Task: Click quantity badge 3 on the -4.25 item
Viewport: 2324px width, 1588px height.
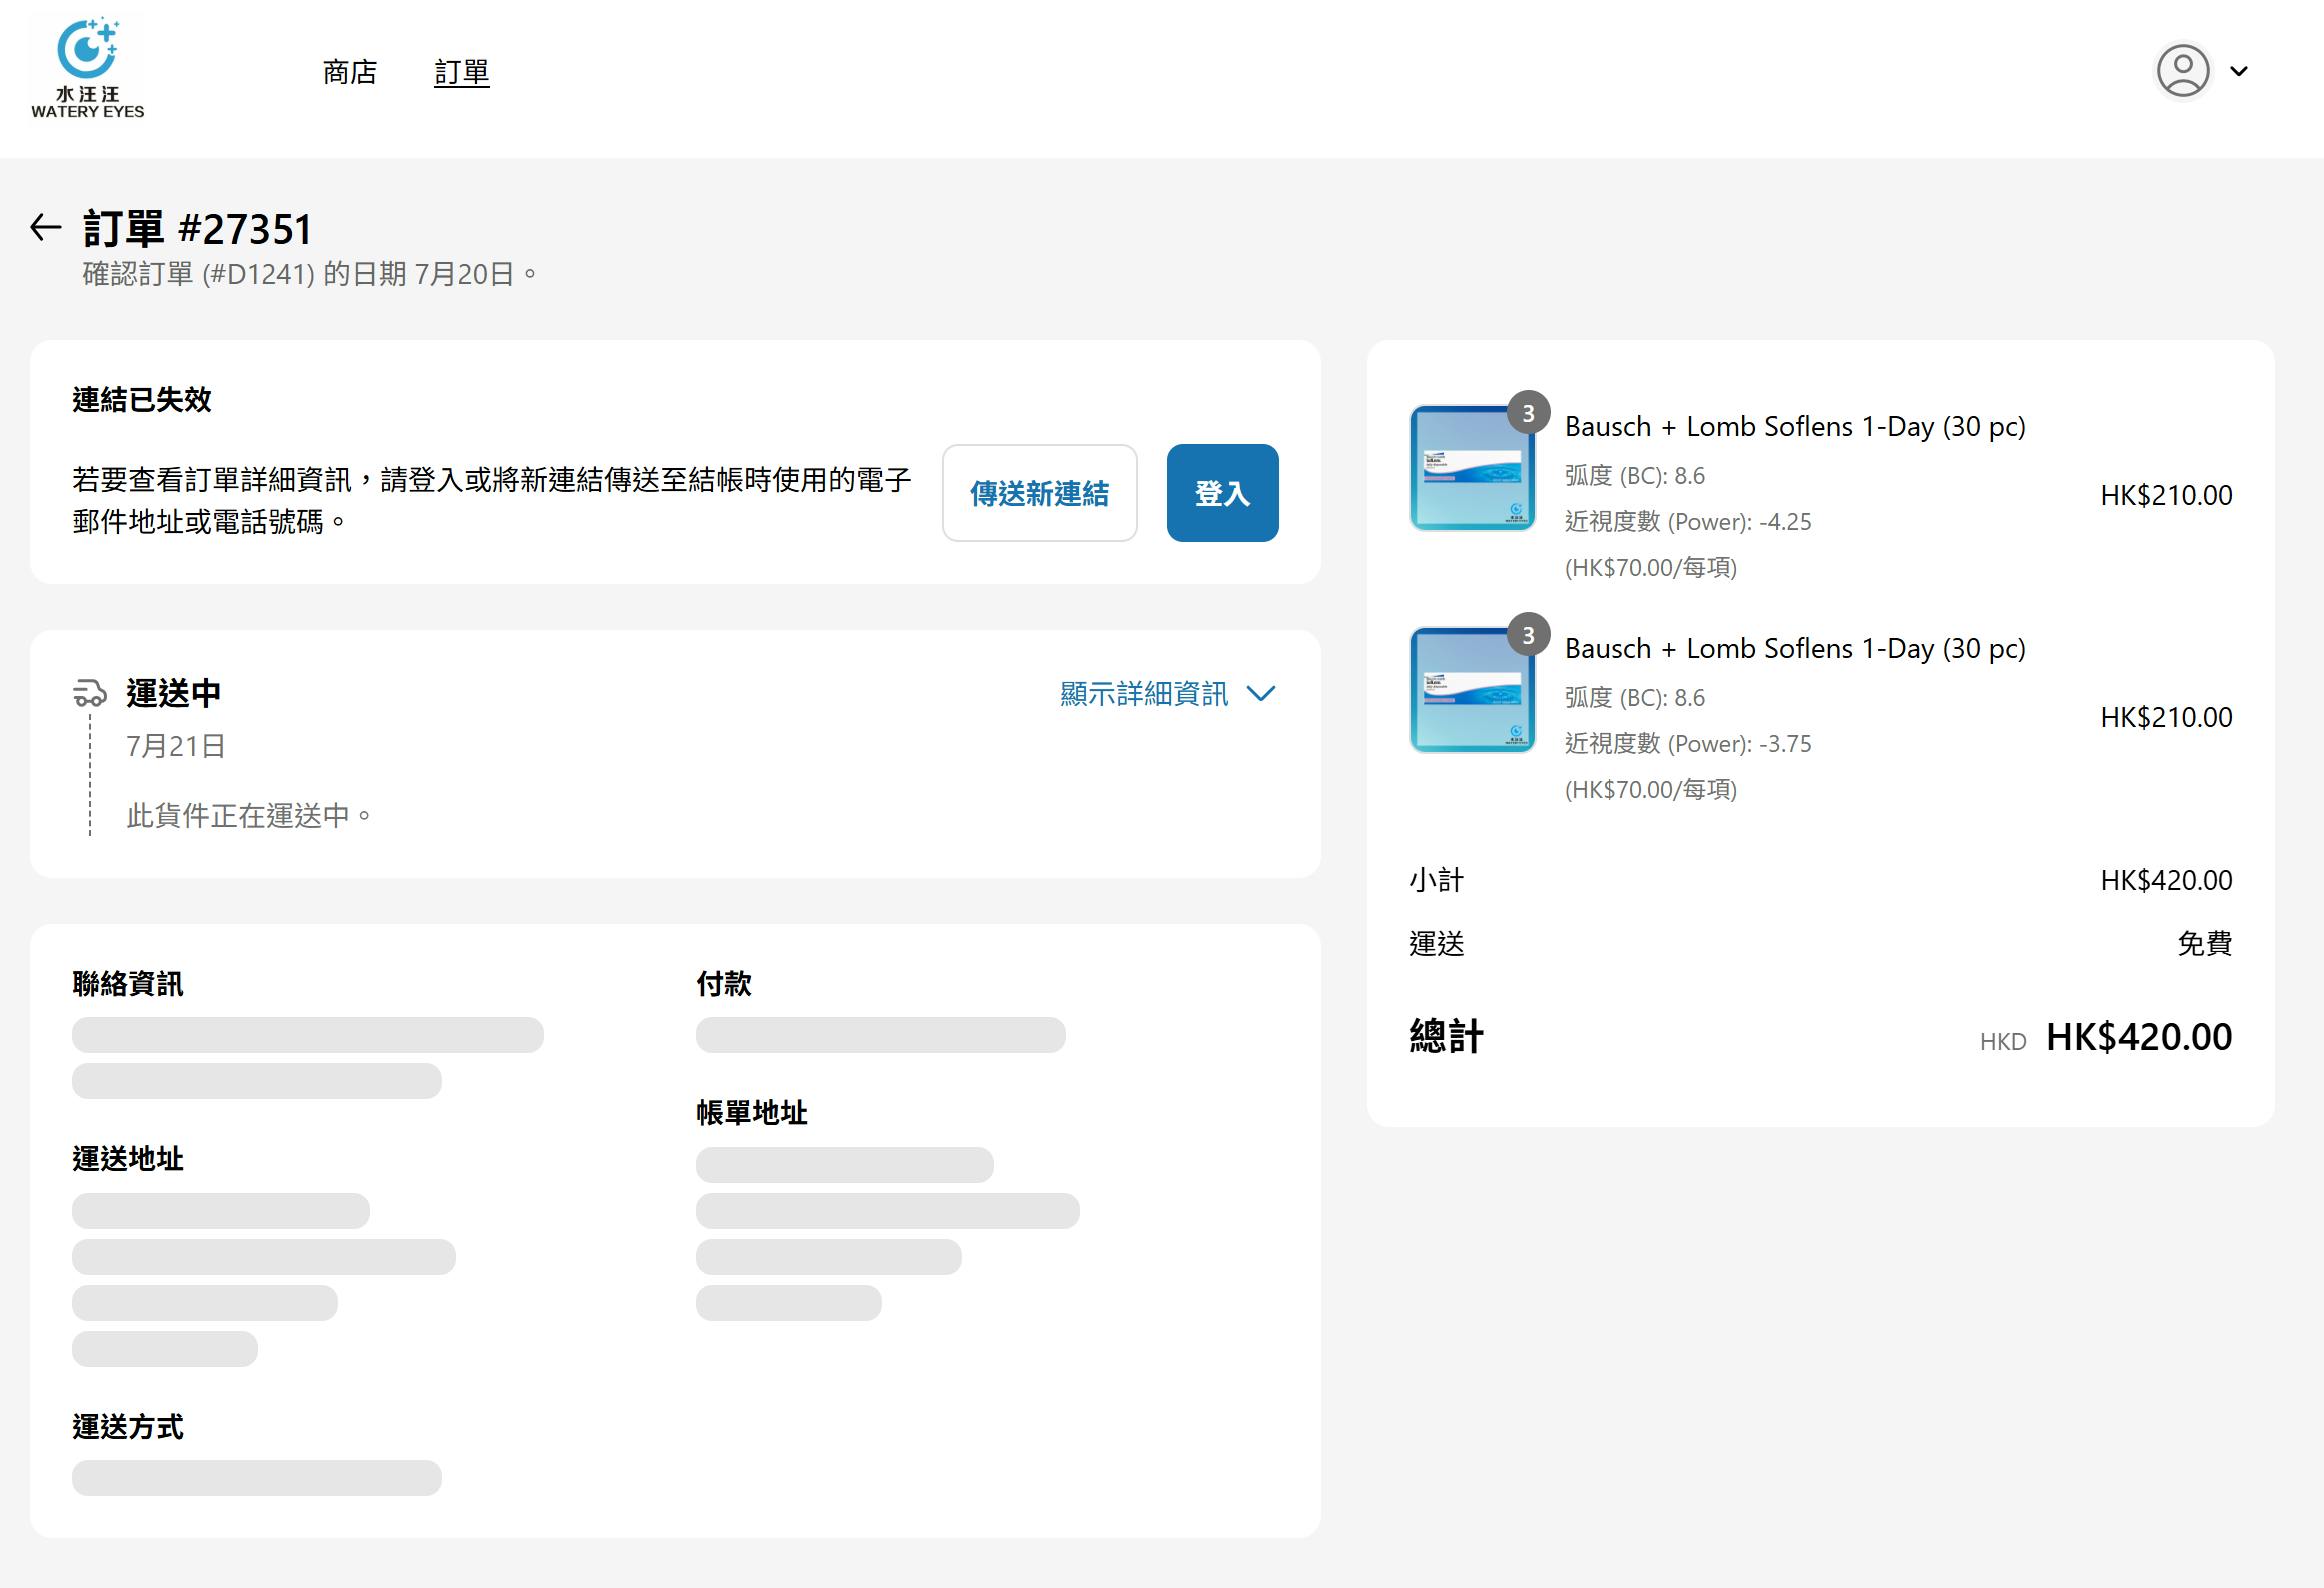Action: coord(1528,412)
